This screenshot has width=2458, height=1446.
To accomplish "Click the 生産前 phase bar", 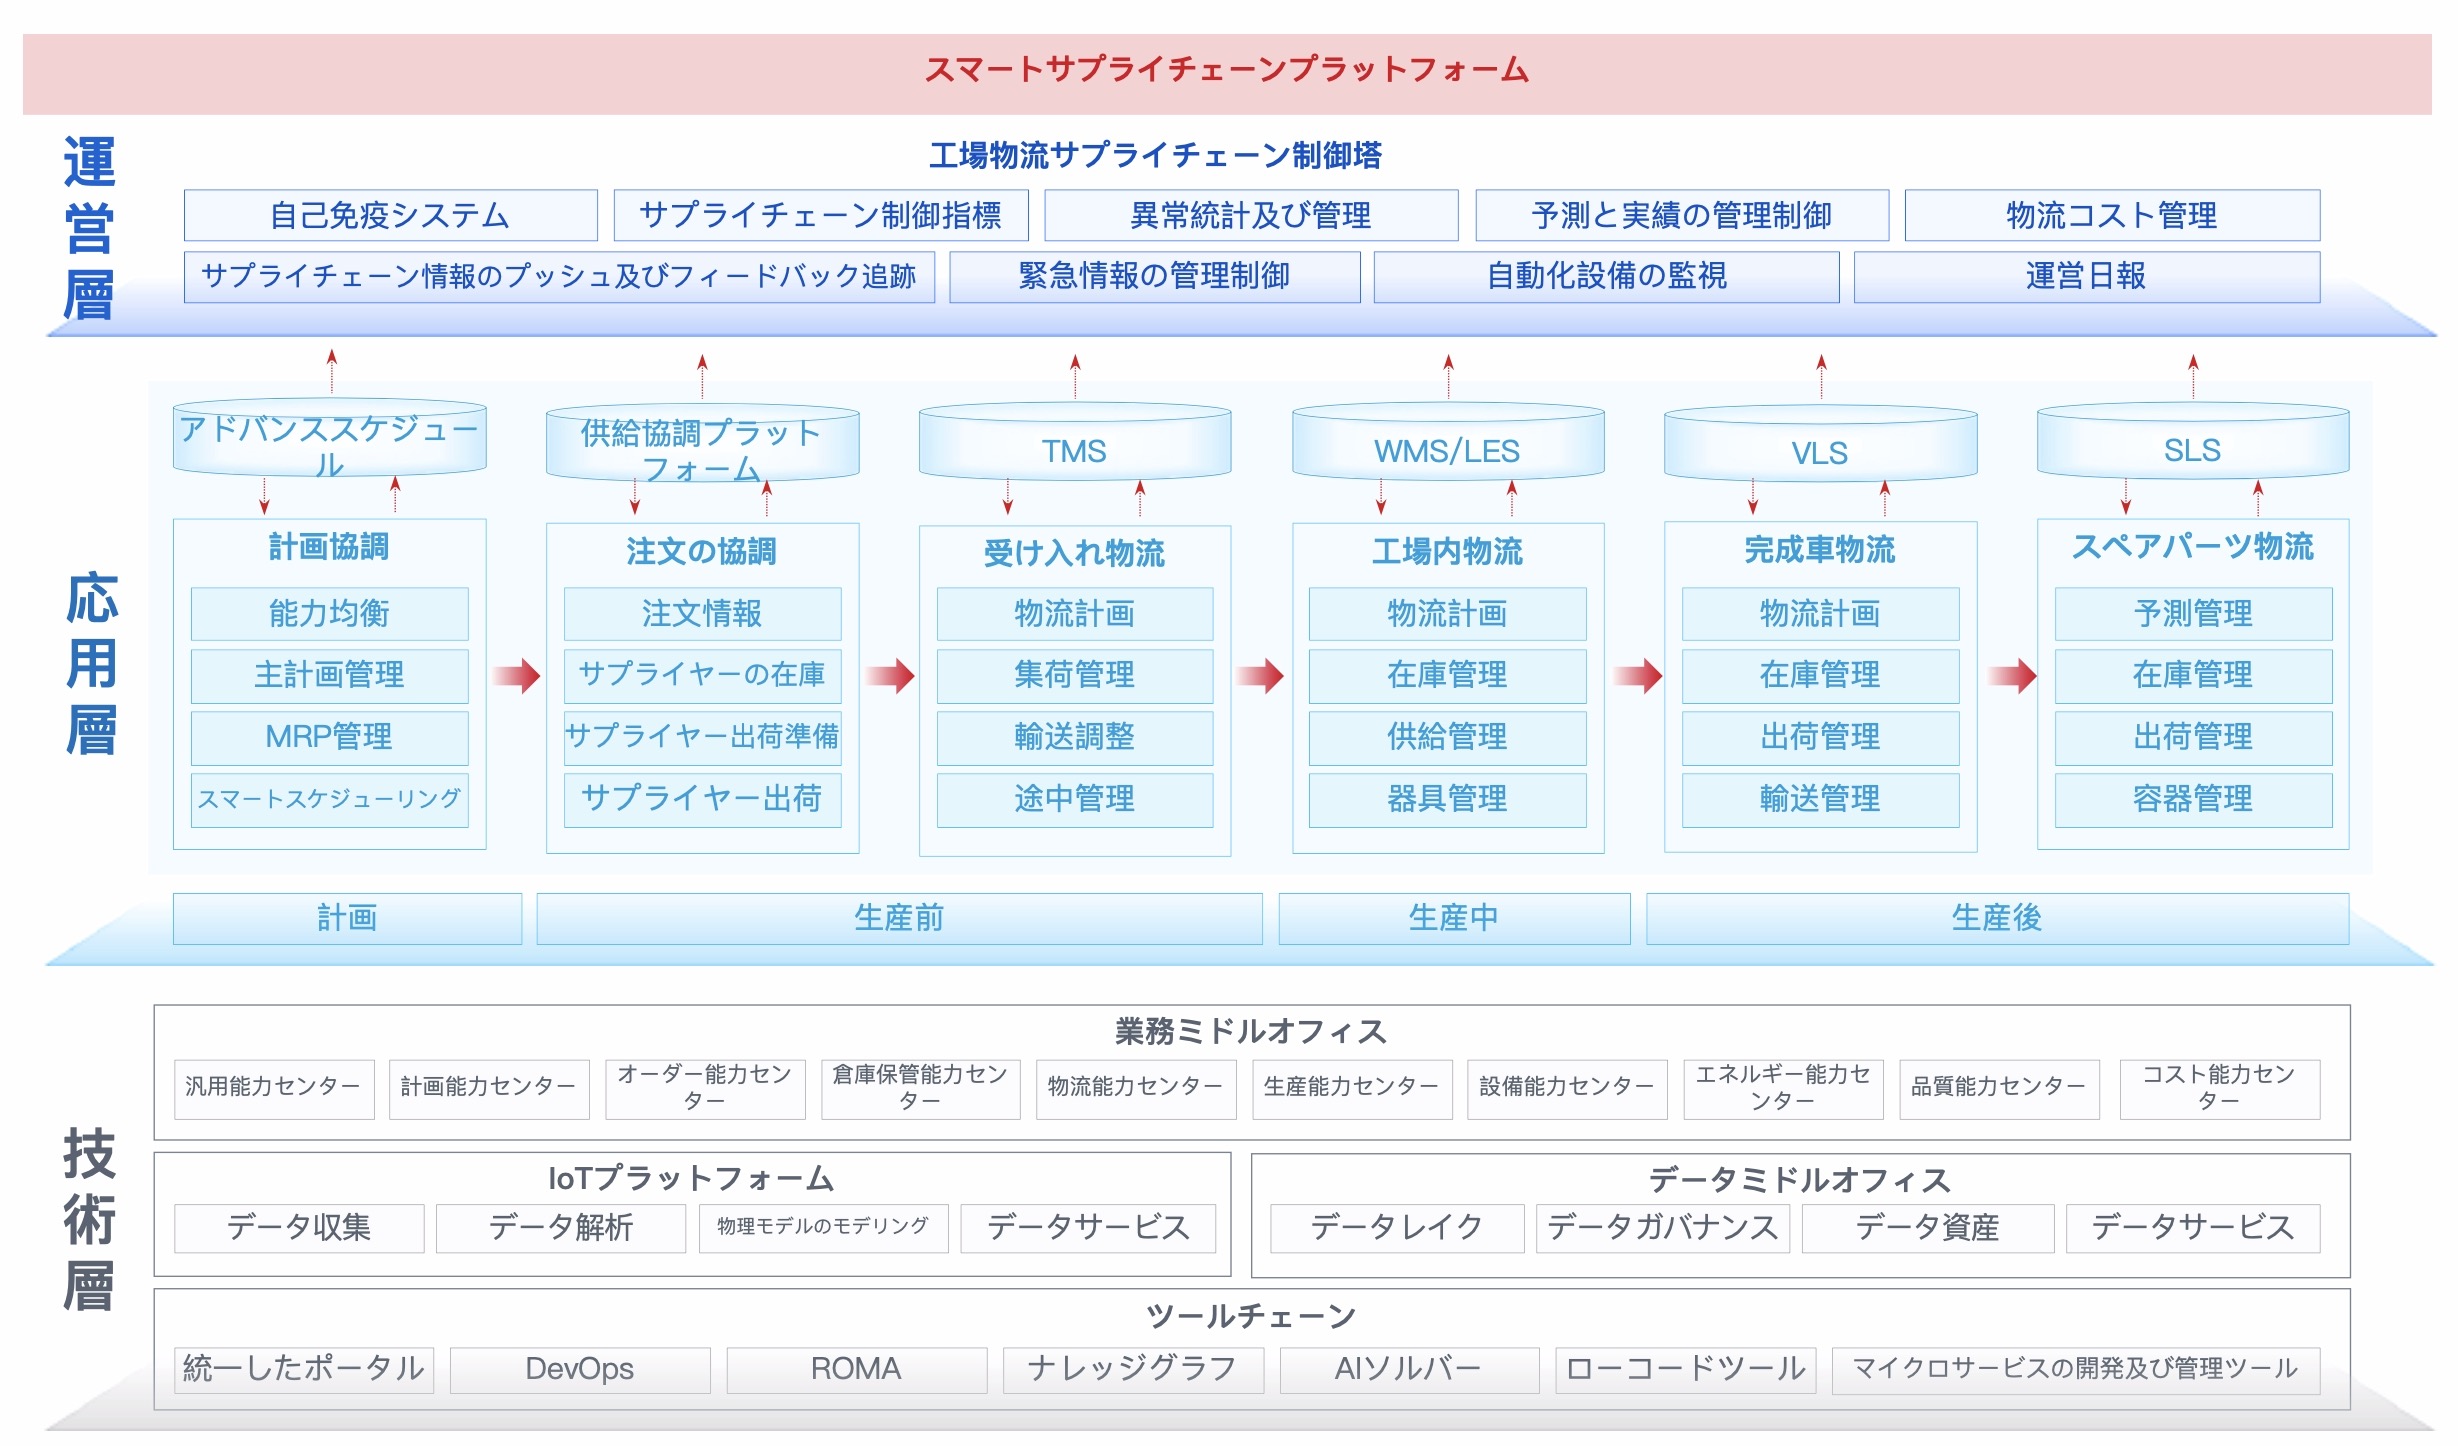I will pos(899,919).
